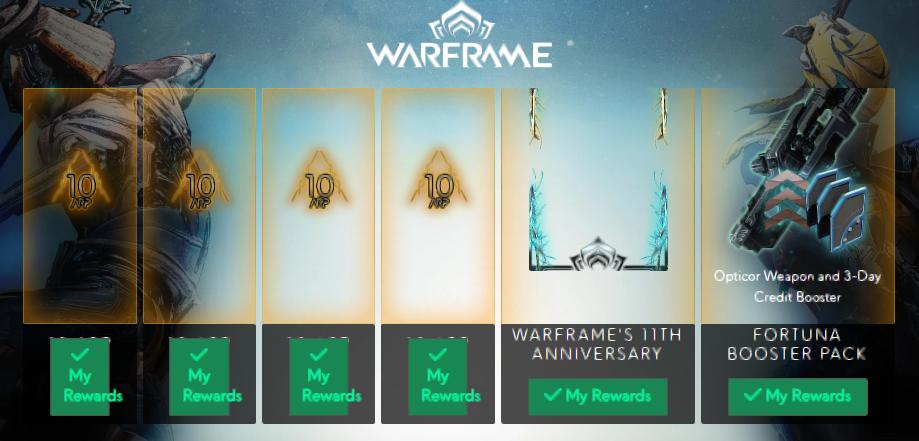Click the Warframe's 11th Anniversary title
This screenshot has width=919, height=441.
click(x=598, y=344)
